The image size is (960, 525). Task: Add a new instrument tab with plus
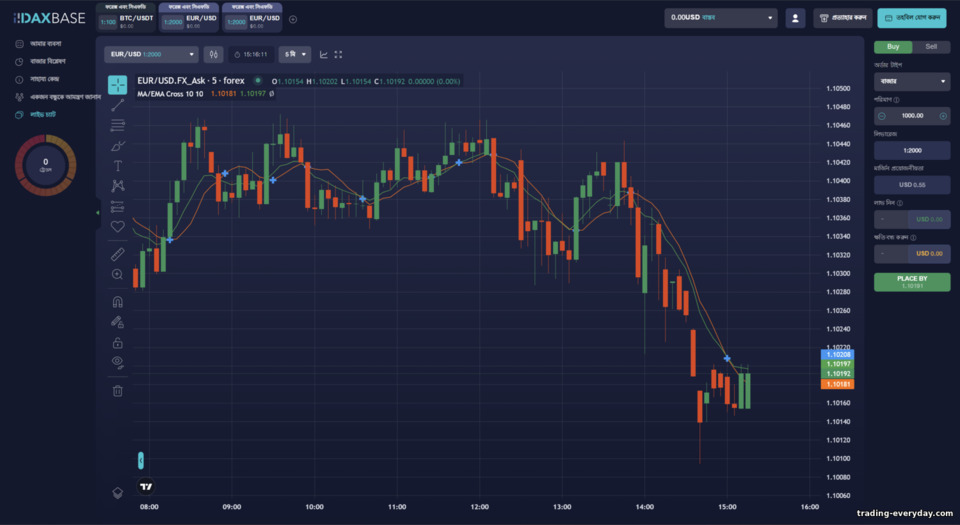click(x=293, y=19)
